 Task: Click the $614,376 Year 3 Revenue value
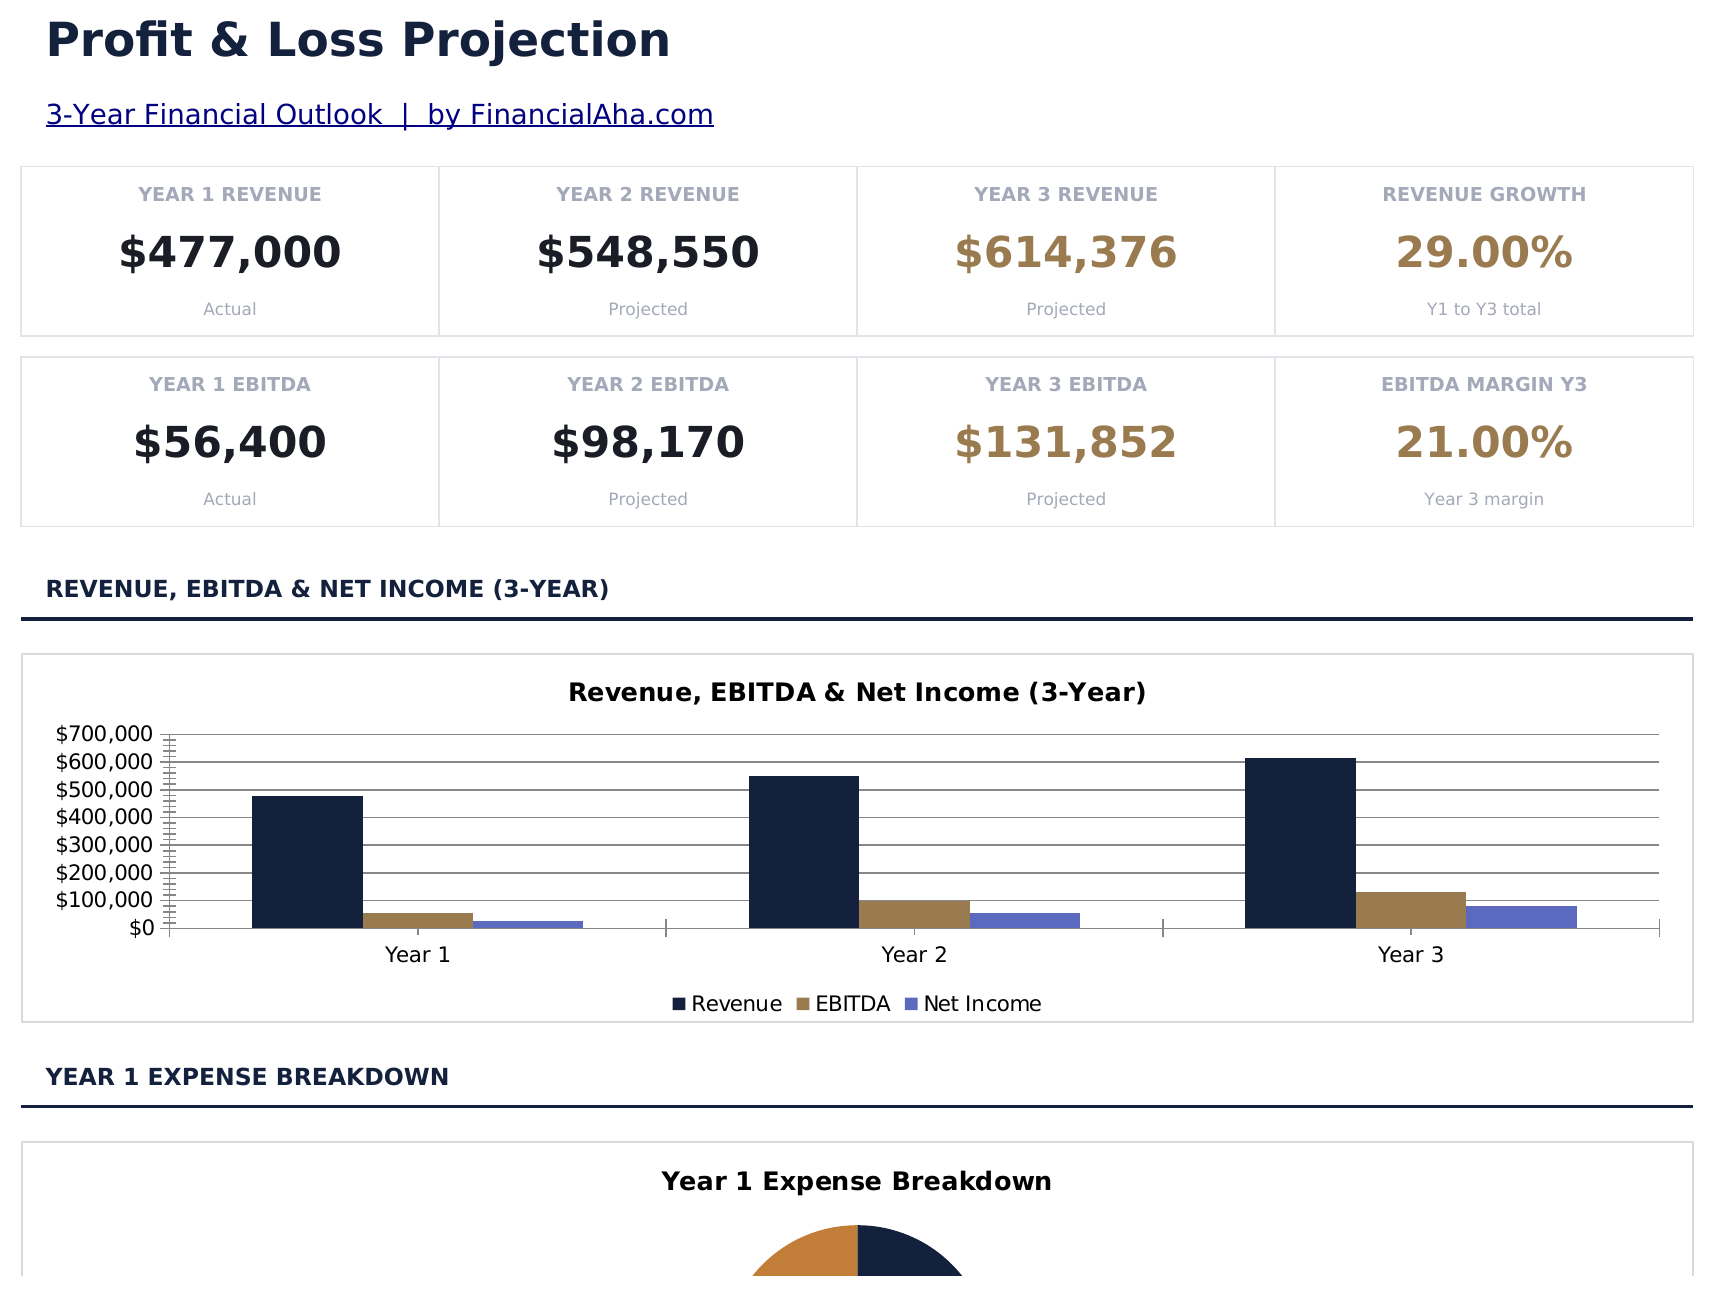(1066, 253)
